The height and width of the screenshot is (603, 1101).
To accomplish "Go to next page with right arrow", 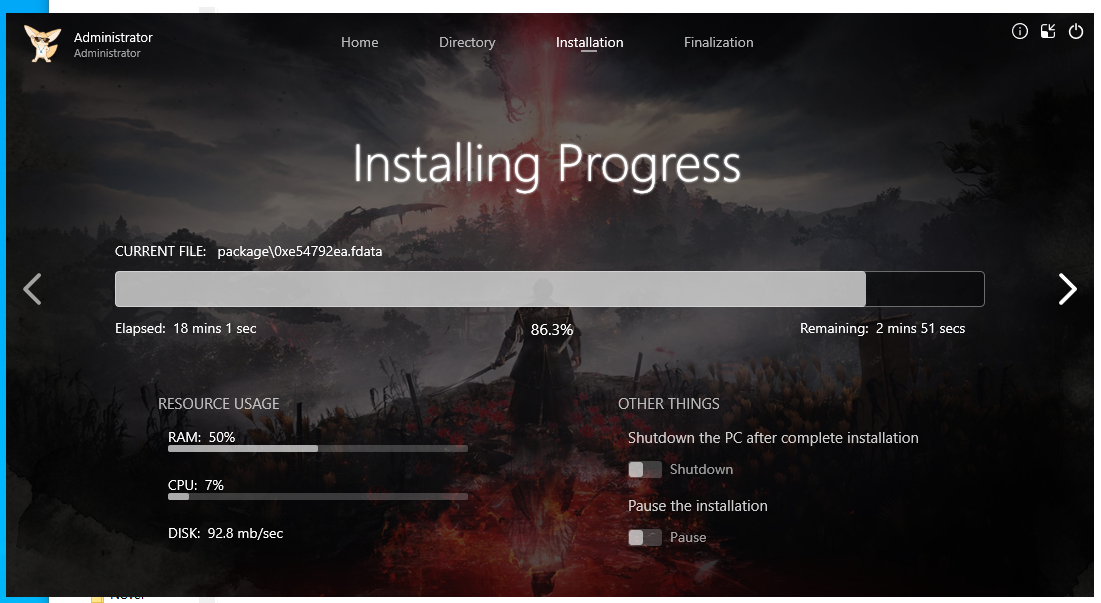I will (x=1067, y=289).
